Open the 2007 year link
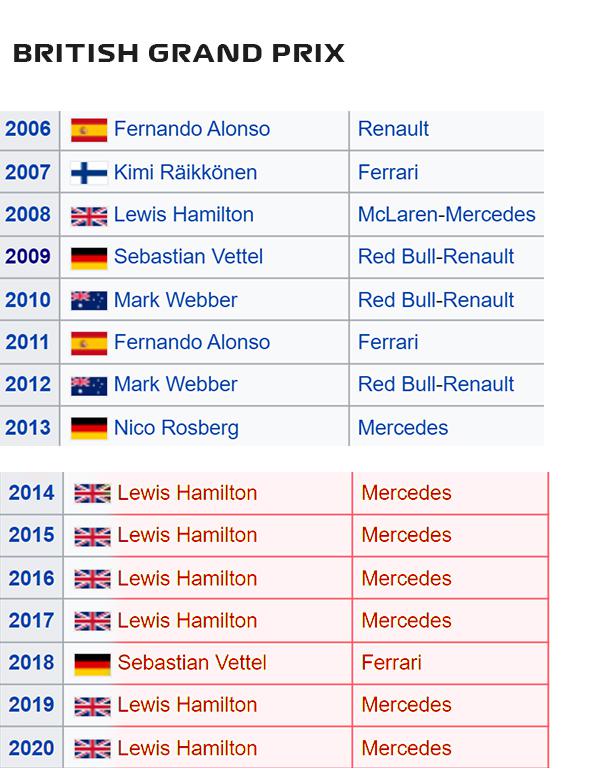Viewport: 600px width, 776px height. point(28,172)
